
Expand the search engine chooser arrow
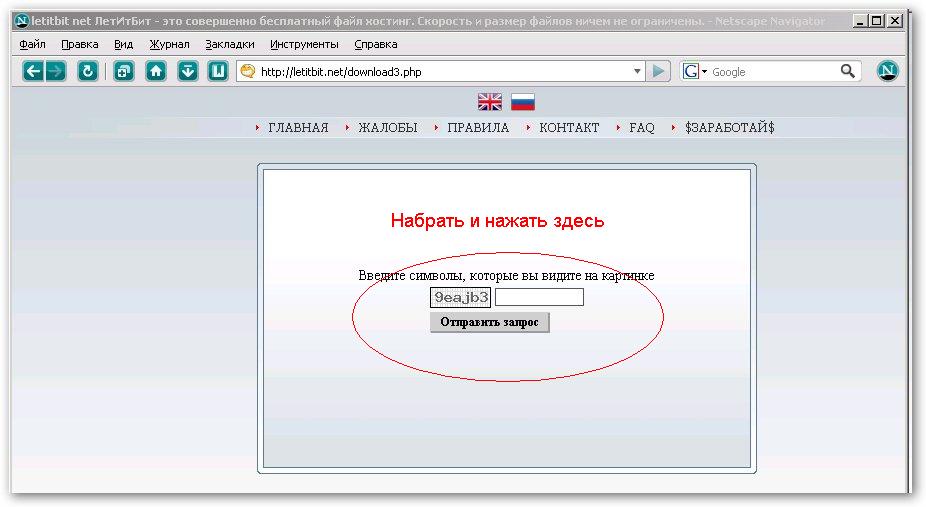click(x=704, y=72)
